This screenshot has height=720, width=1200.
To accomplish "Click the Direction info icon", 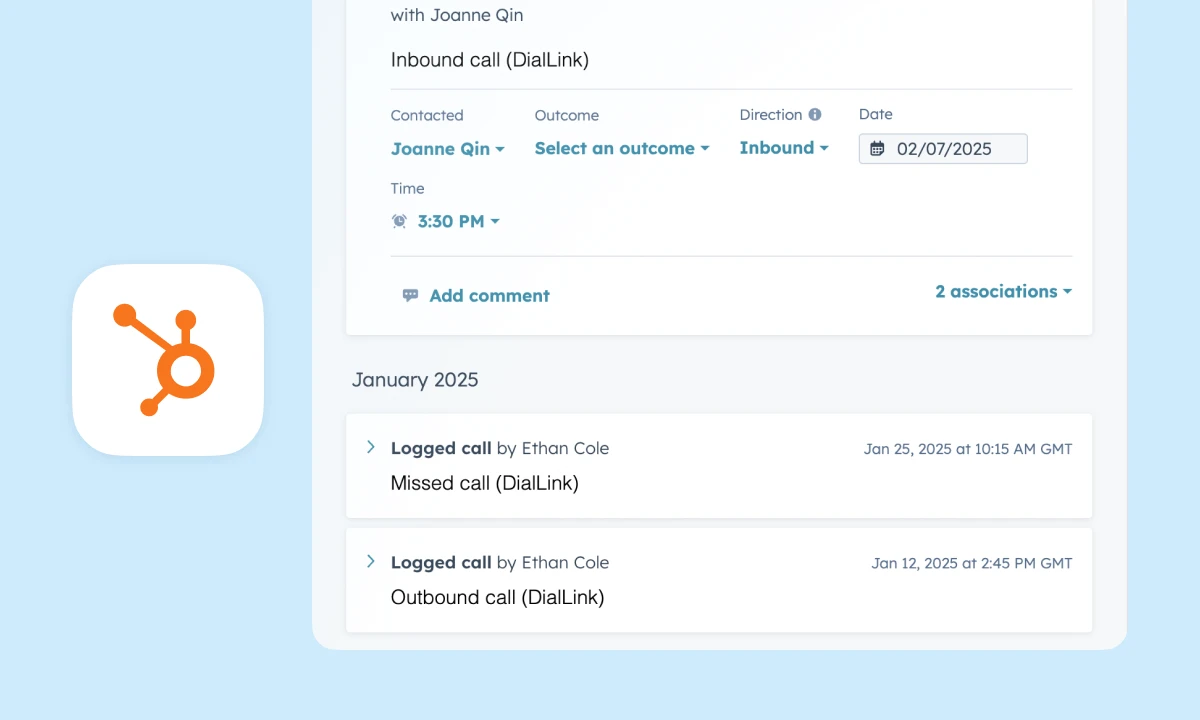I will tap(815, 115).
